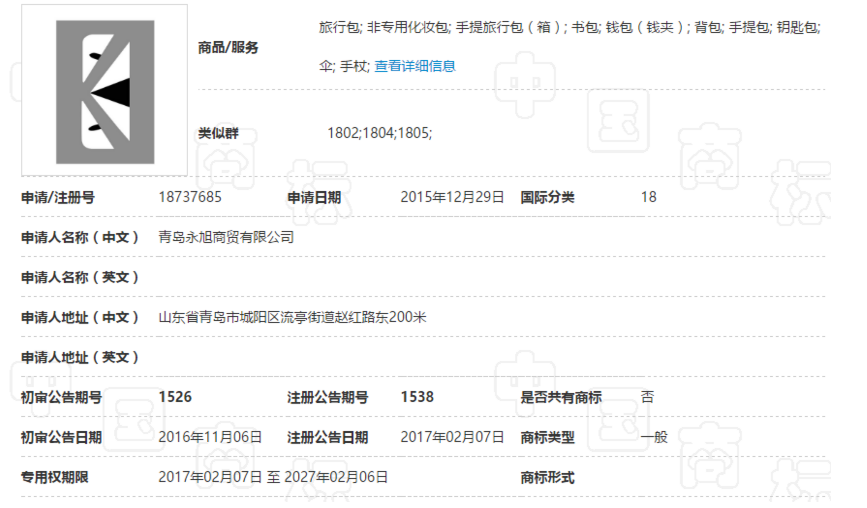Viewport: 867px width, 508px height.
Task: Click the 申请/注册号 label
Action: pyautogui.click(x=58, y=197)
